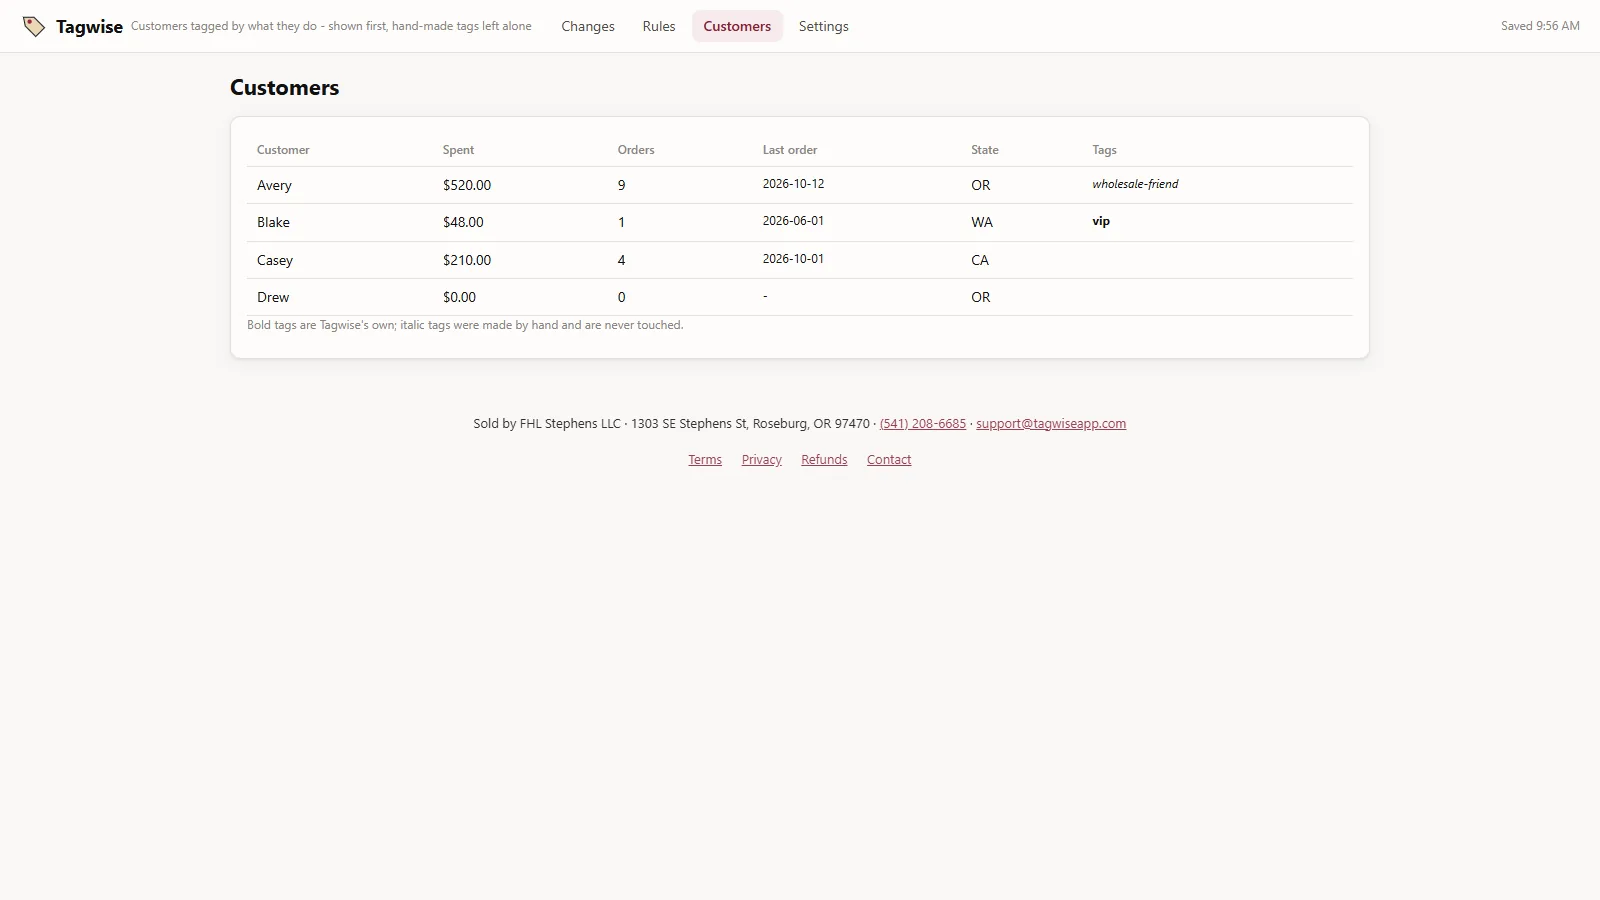The width and height of the screenshot is (1600, 900).
Task: Open the Rules tab
Action: [x=659, y=26]
